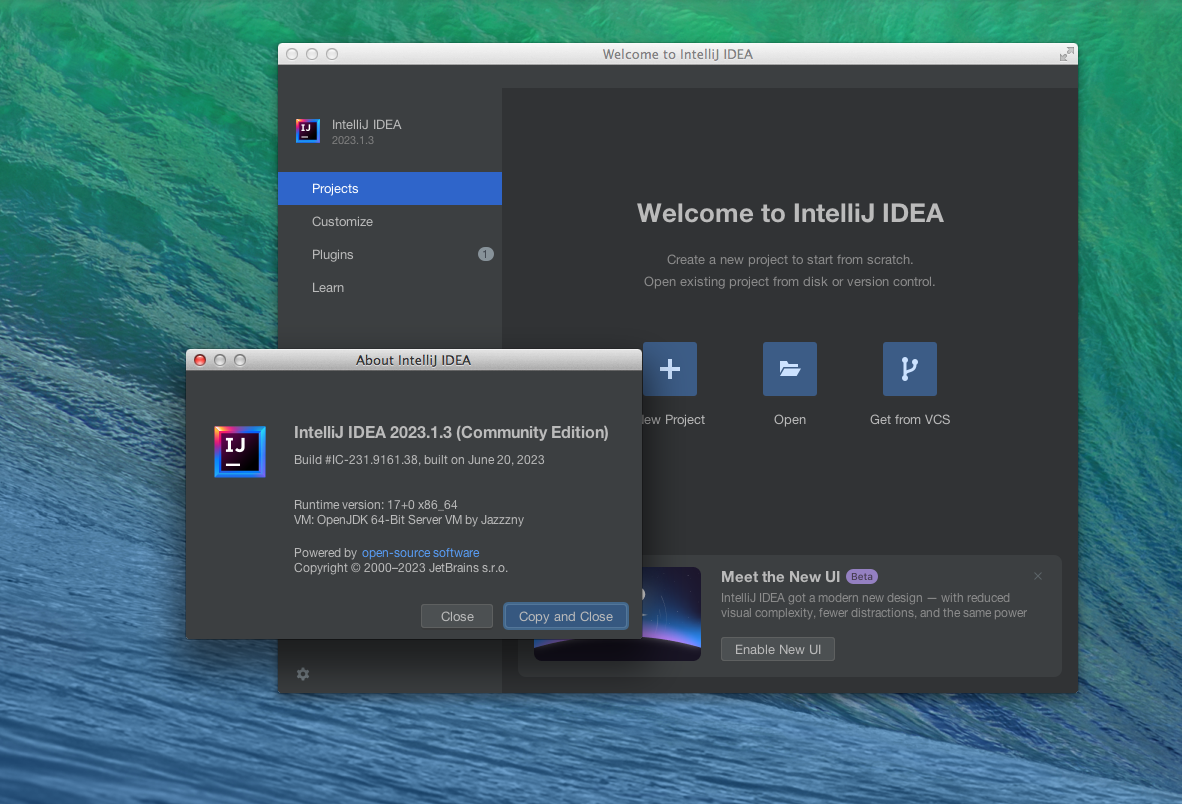Dismiss the Meet the New UI banner
Screen dimensions: 1182x804
(x=1038, y=576)
